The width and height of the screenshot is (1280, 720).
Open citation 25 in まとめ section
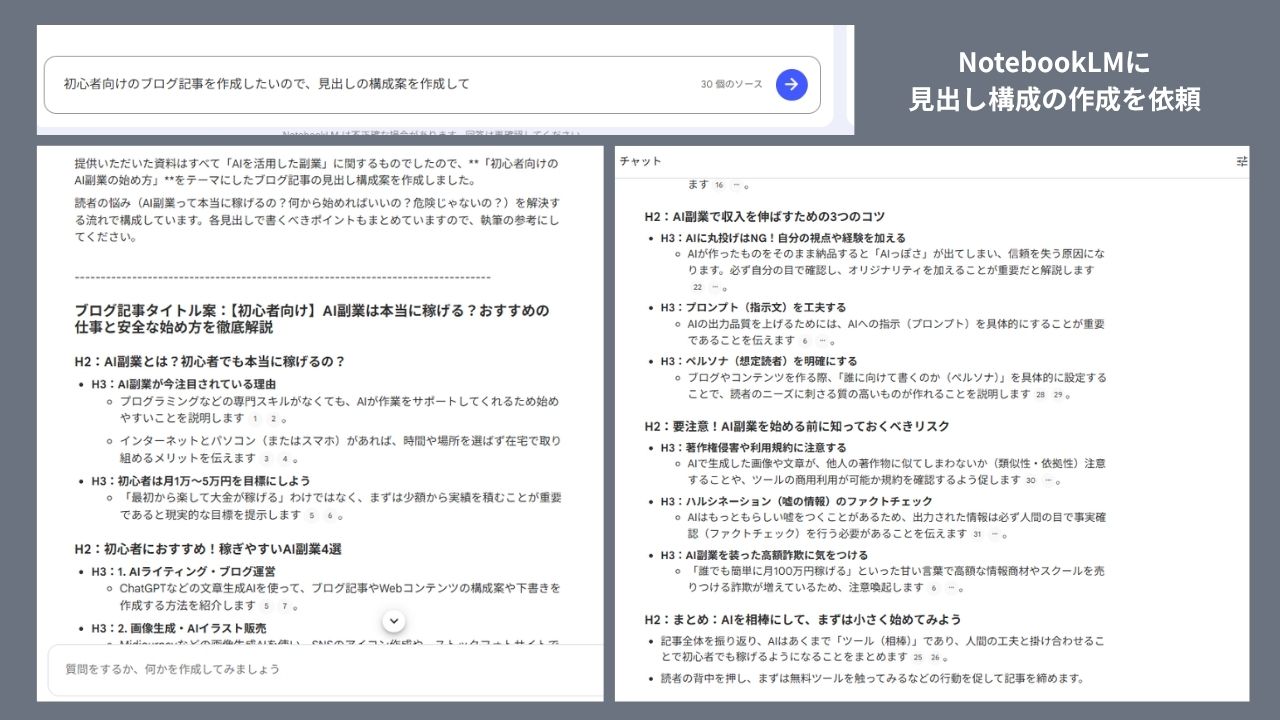tap(918, 657)
